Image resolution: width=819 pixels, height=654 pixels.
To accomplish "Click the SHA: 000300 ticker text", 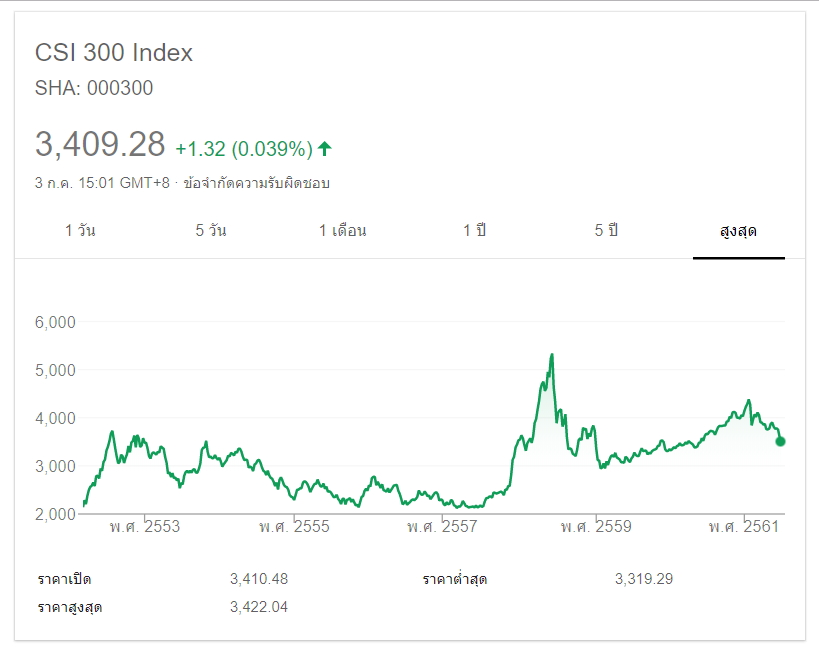I will [94, 88].
